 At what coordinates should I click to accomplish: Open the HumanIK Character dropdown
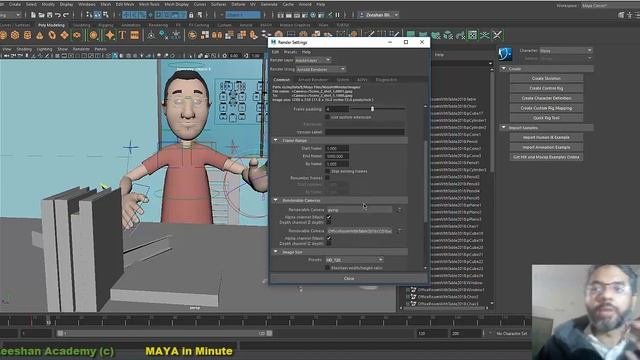(566, 51)
